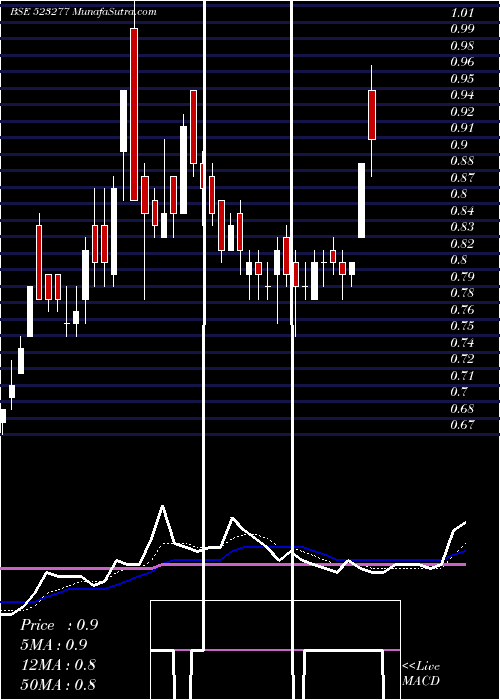Click the 0.94 price axis label
The image size is (500, 700).
[461, 95]
